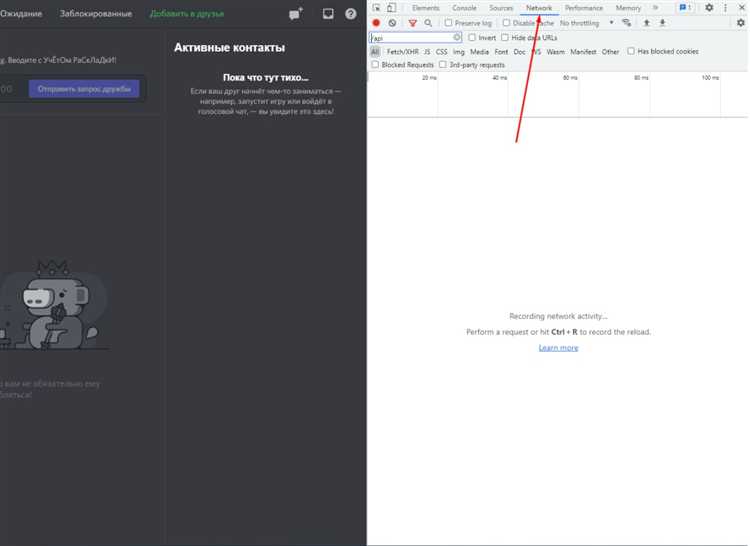Filter requests by Media
Viewport: 750px width, 546px height.
click(479, 52)
